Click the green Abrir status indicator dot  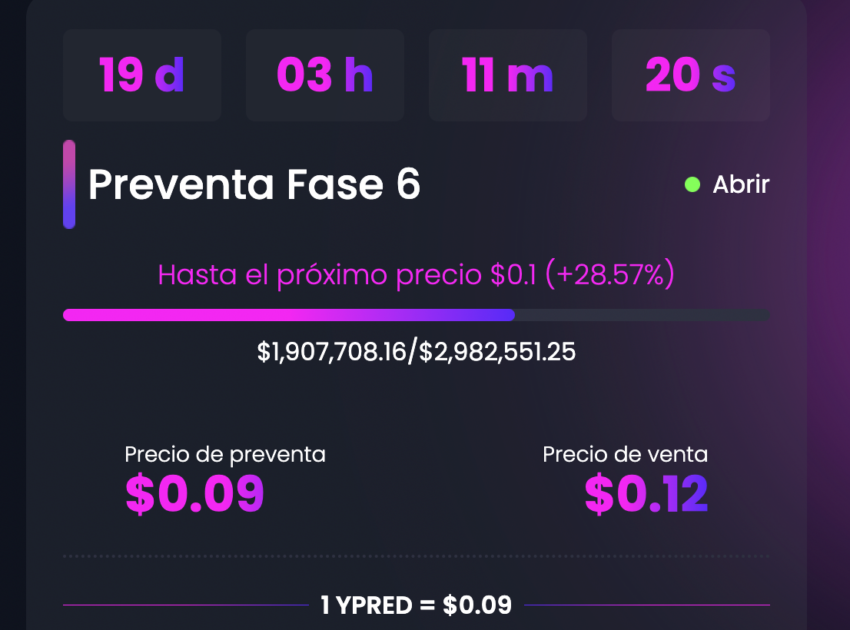pyautogui.click(x=694, y=184)
